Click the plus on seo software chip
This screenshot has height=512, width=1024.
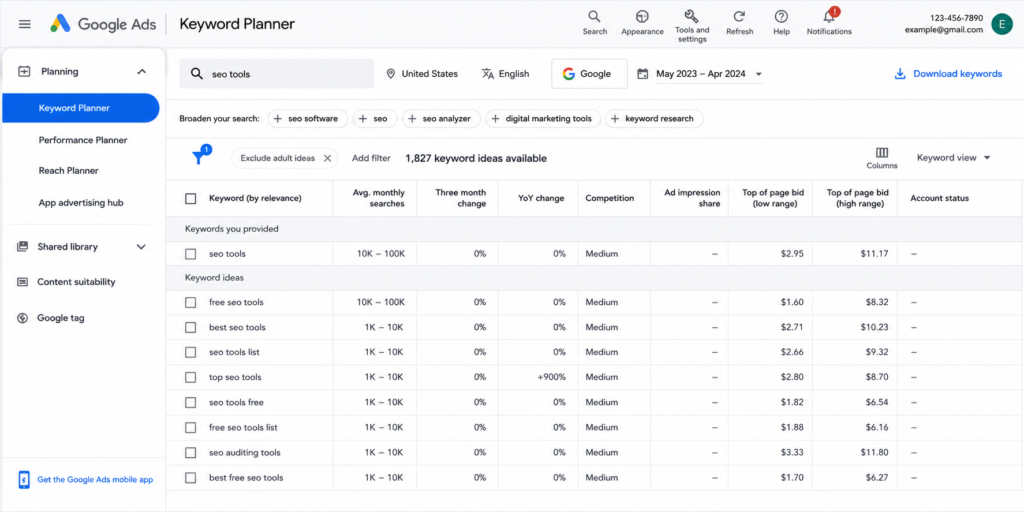click(x=278, y=119)
